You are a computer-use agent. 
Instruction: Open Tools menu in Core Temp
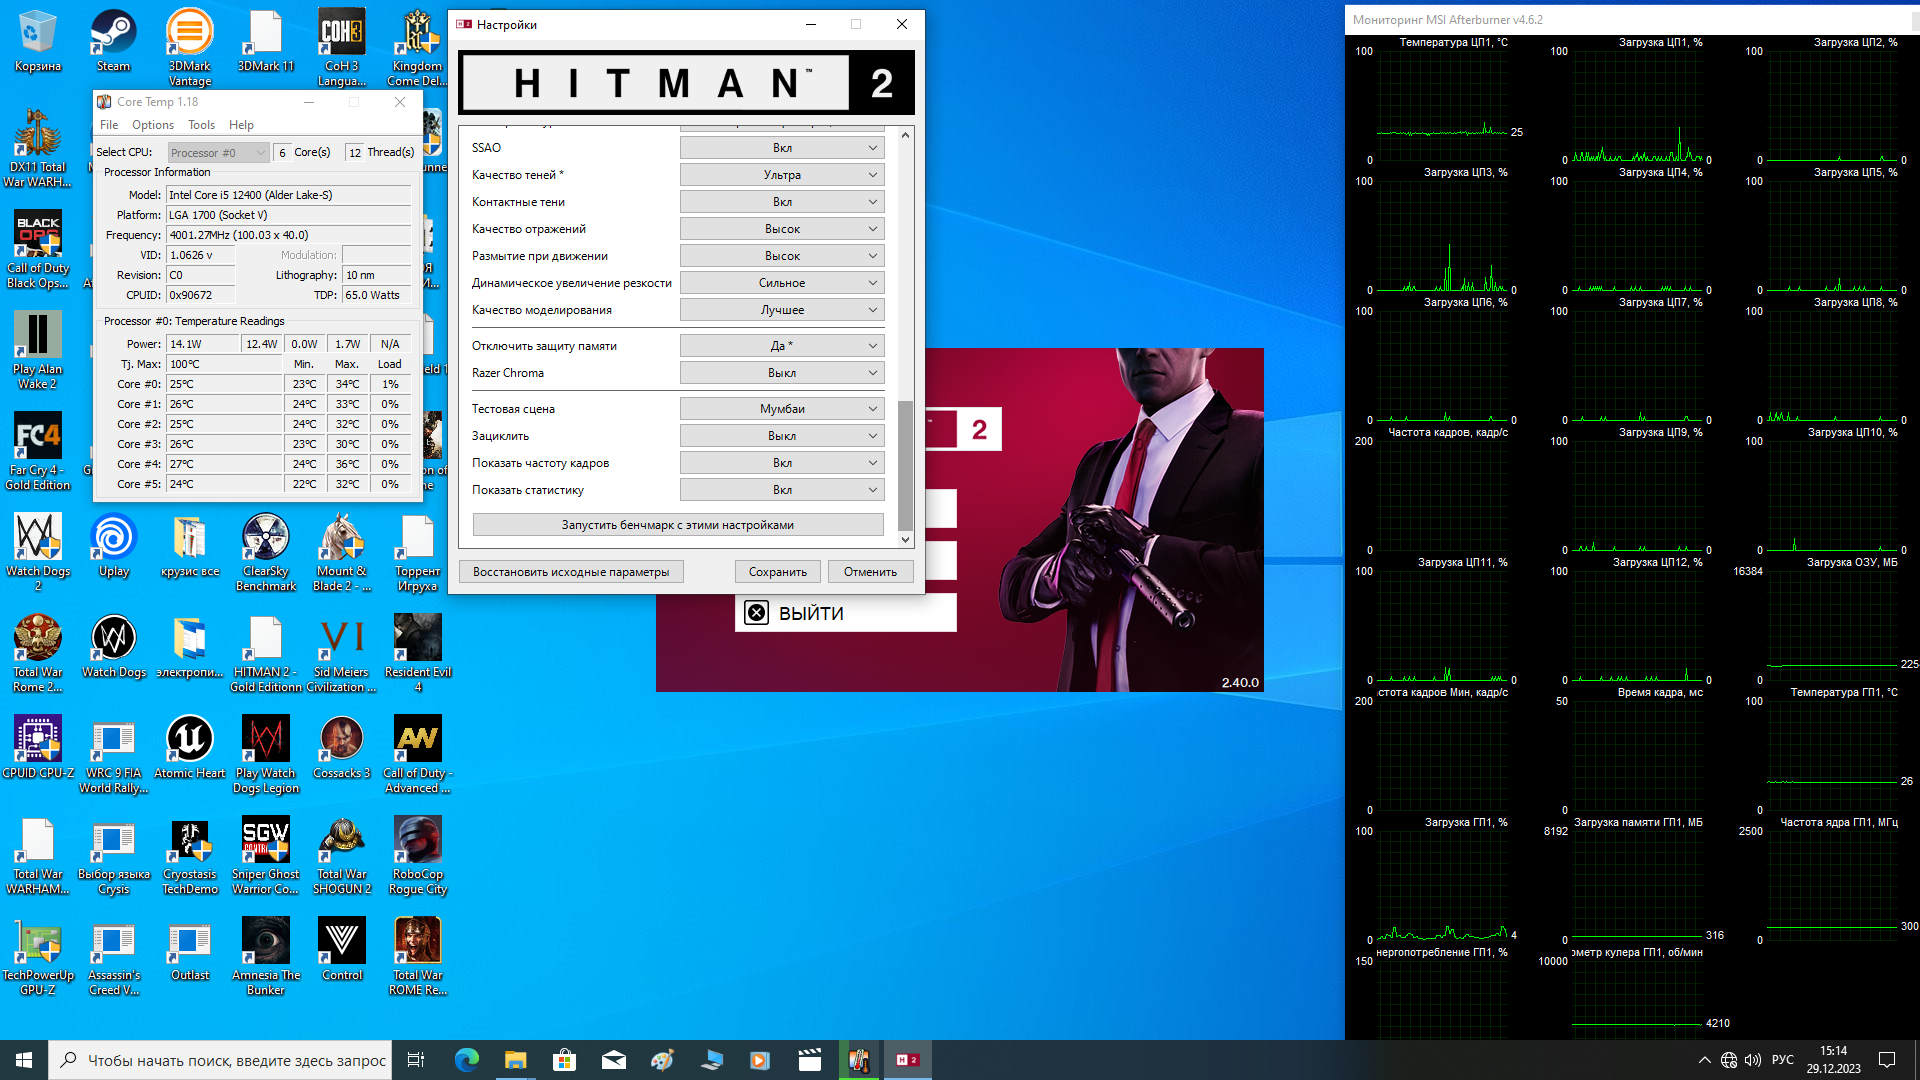[201, 125]
